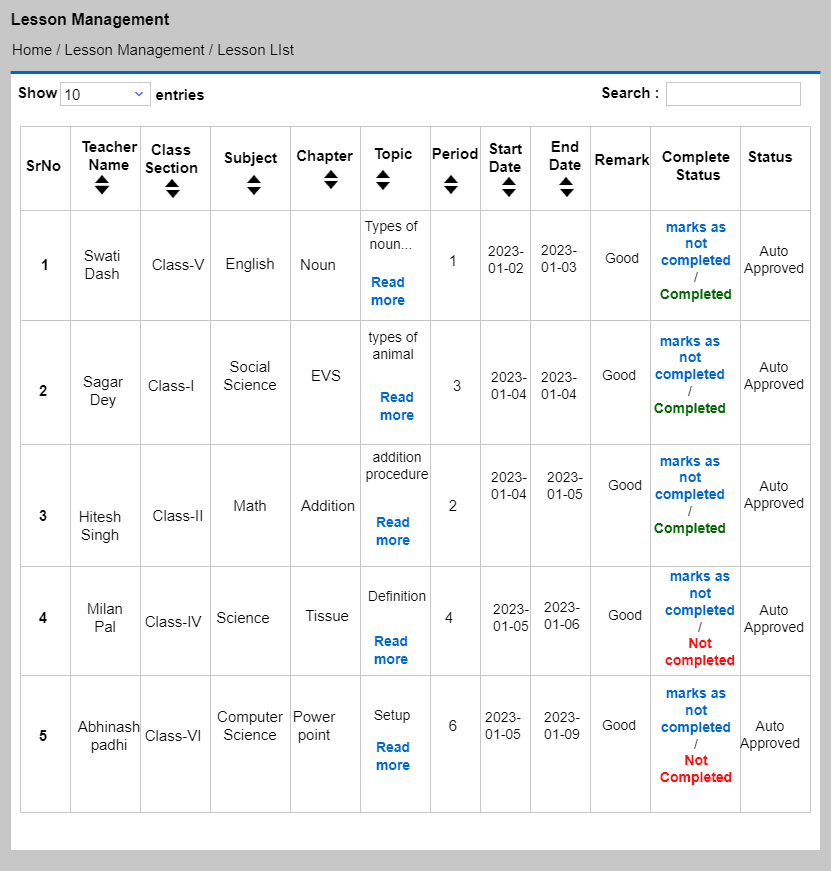
Task: Select English subject cell
Action: tap(250, 264)
